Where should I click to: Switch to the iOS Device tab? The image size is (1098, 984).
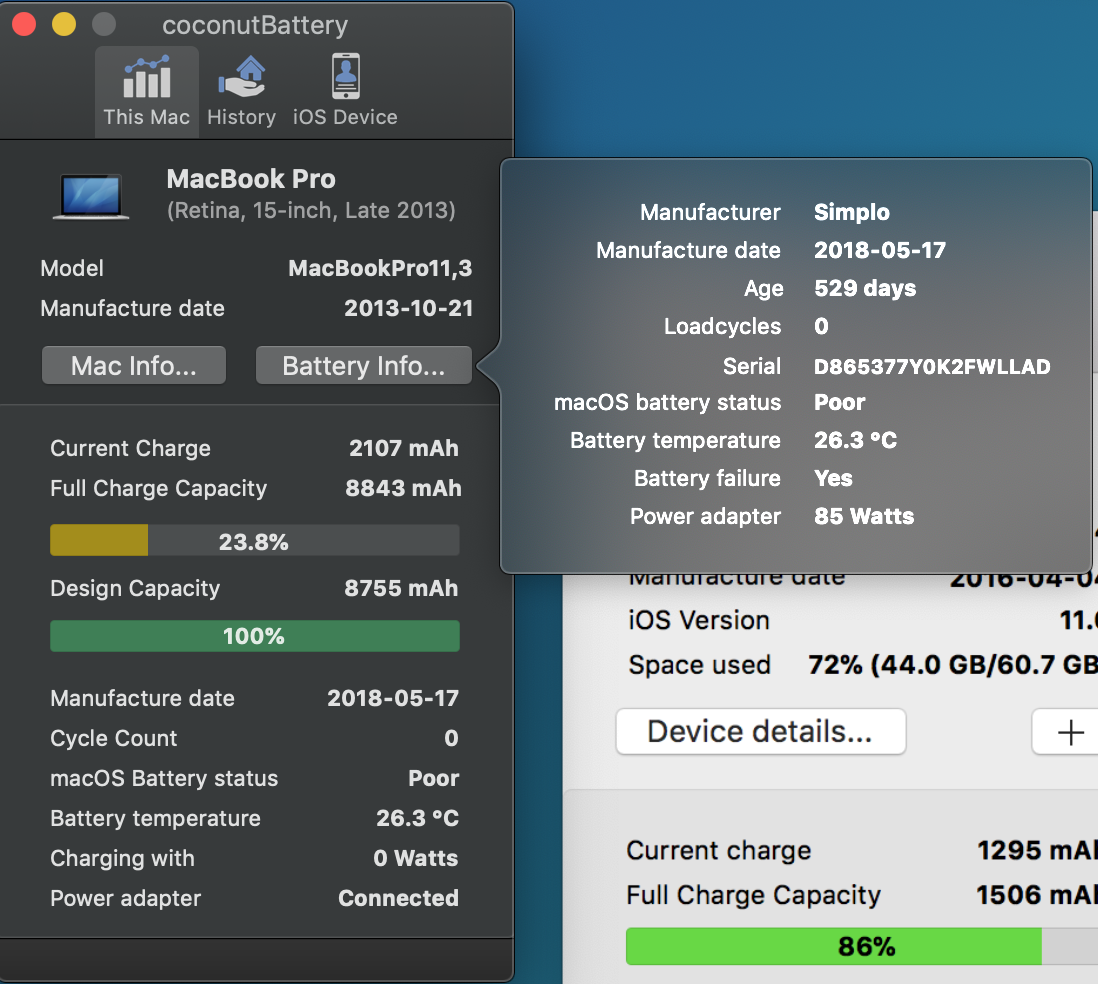tap(345, 92)
